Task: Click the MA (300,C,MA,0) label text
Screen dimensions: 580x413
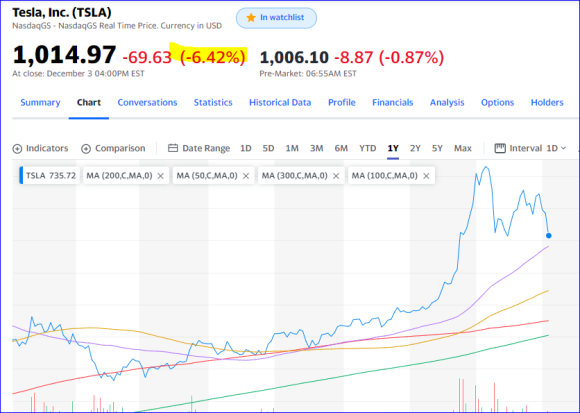Action: tap(294, 176)
